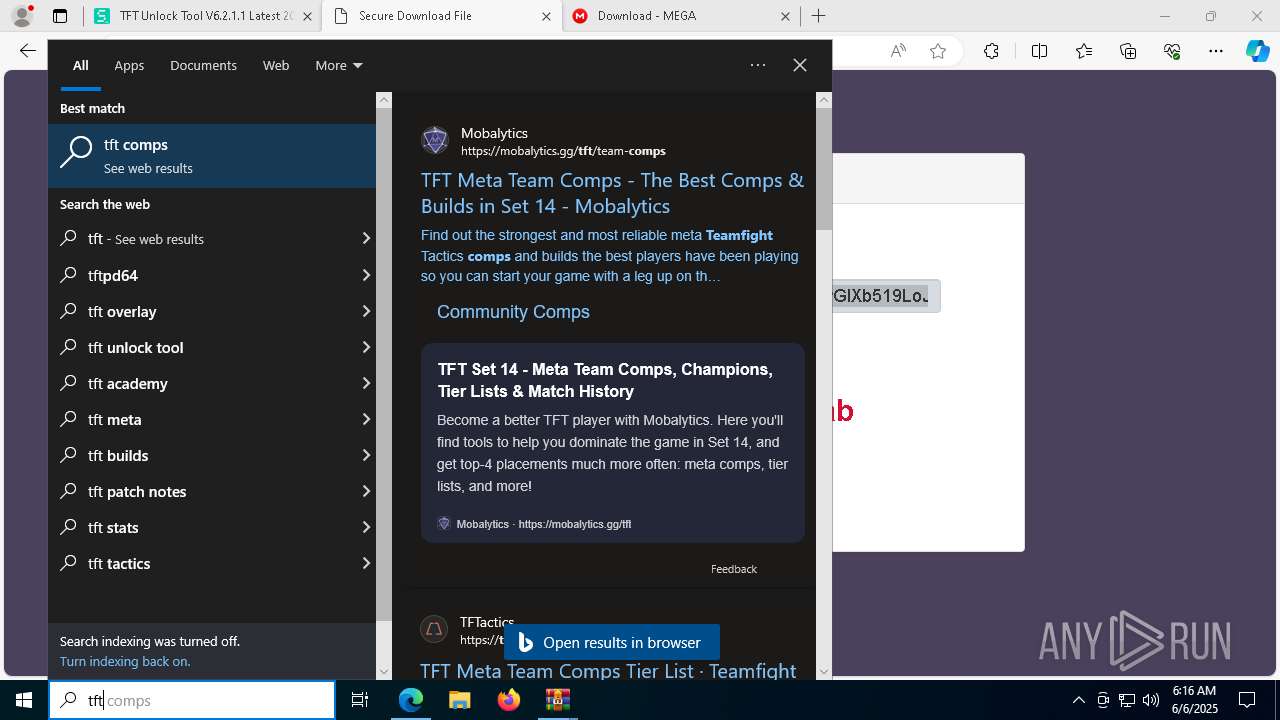Select the Documents search filter tab
The image size is (1280, 720).
click(203, 65)
